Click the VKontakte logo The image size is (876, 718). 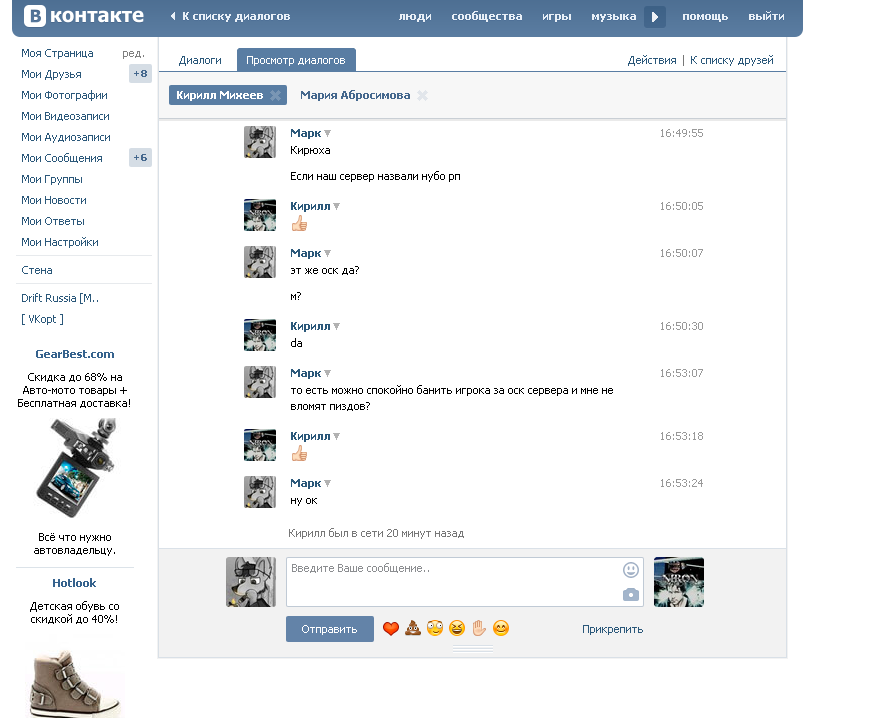coord(84,16)
